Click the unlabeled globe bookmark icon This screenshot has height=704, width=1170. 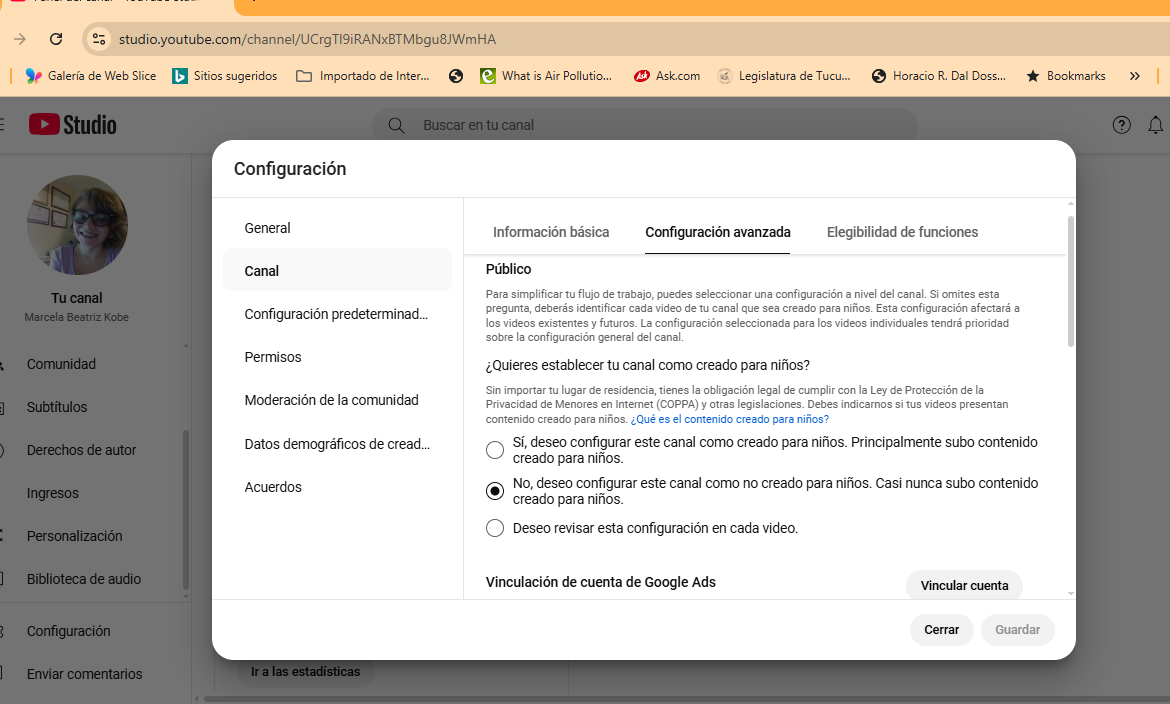pyautogui.click(x=456, y=75)
